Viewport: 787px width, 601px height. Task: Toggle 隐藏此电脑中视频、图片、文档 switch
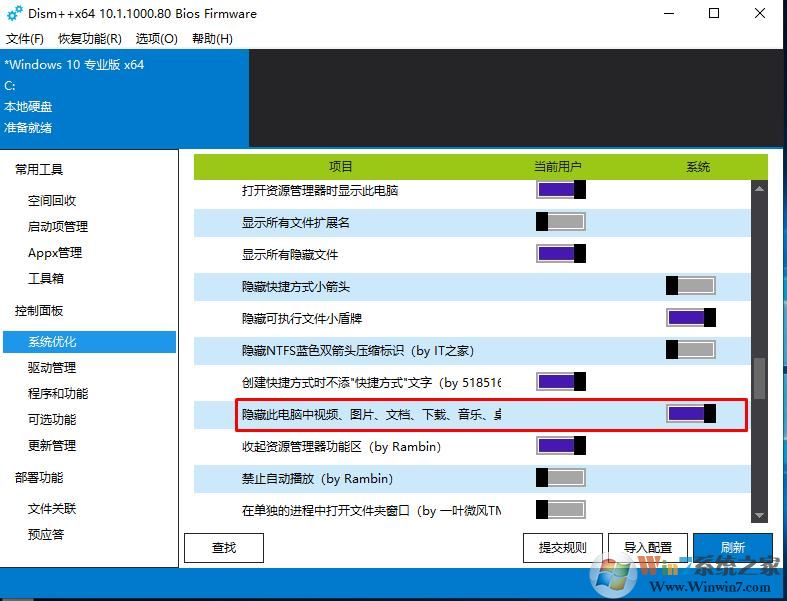point(691,414)
